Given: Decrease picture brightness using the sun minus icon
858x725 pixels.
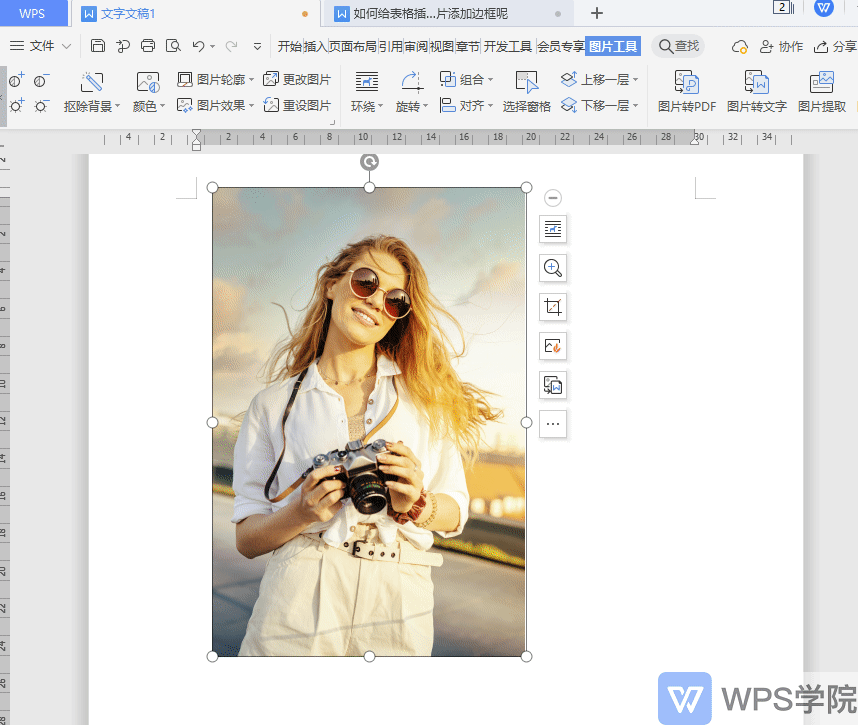Looking at the screenshot, I should tap(41, 105).
